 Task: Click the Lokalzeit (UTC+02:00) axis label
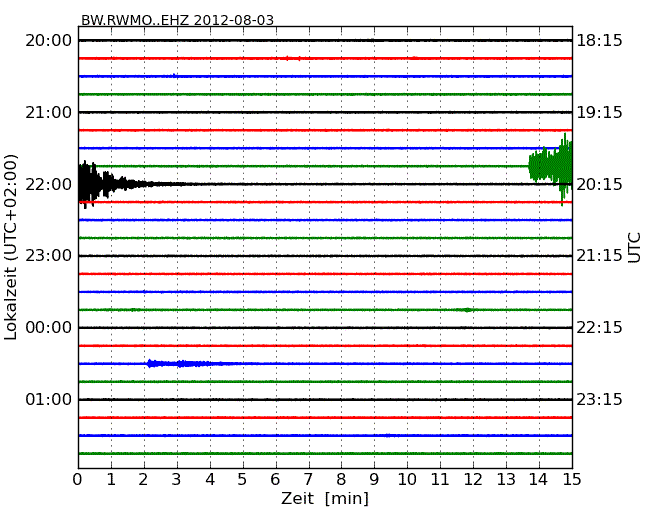[x=11, y=247]
